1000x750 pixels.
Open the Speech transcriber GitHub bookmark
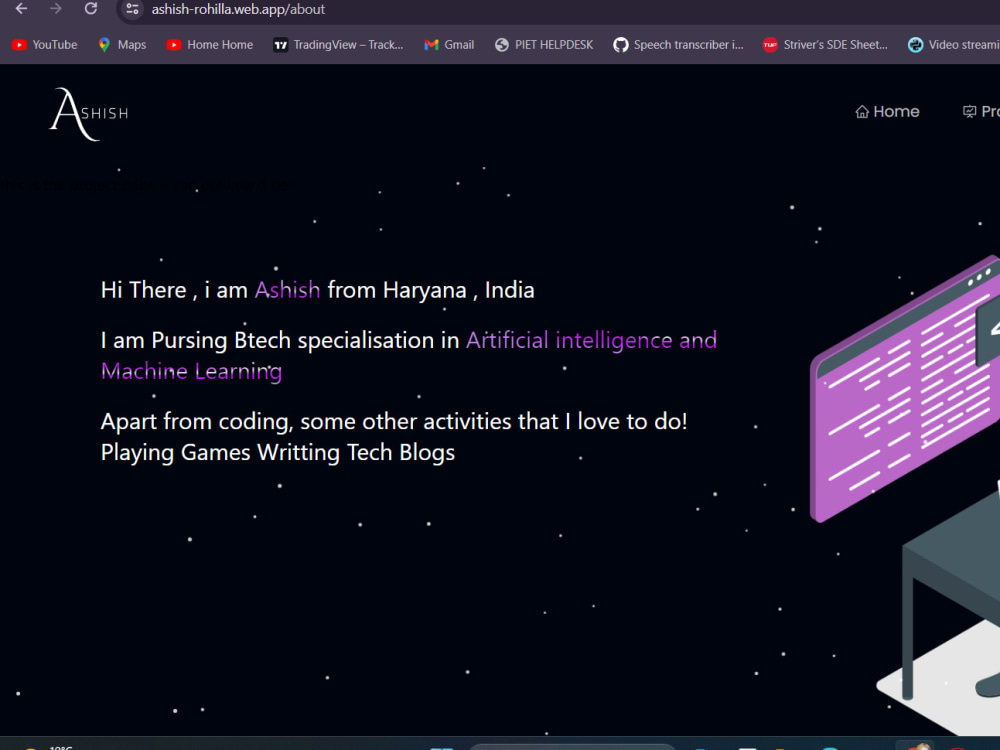679,45
